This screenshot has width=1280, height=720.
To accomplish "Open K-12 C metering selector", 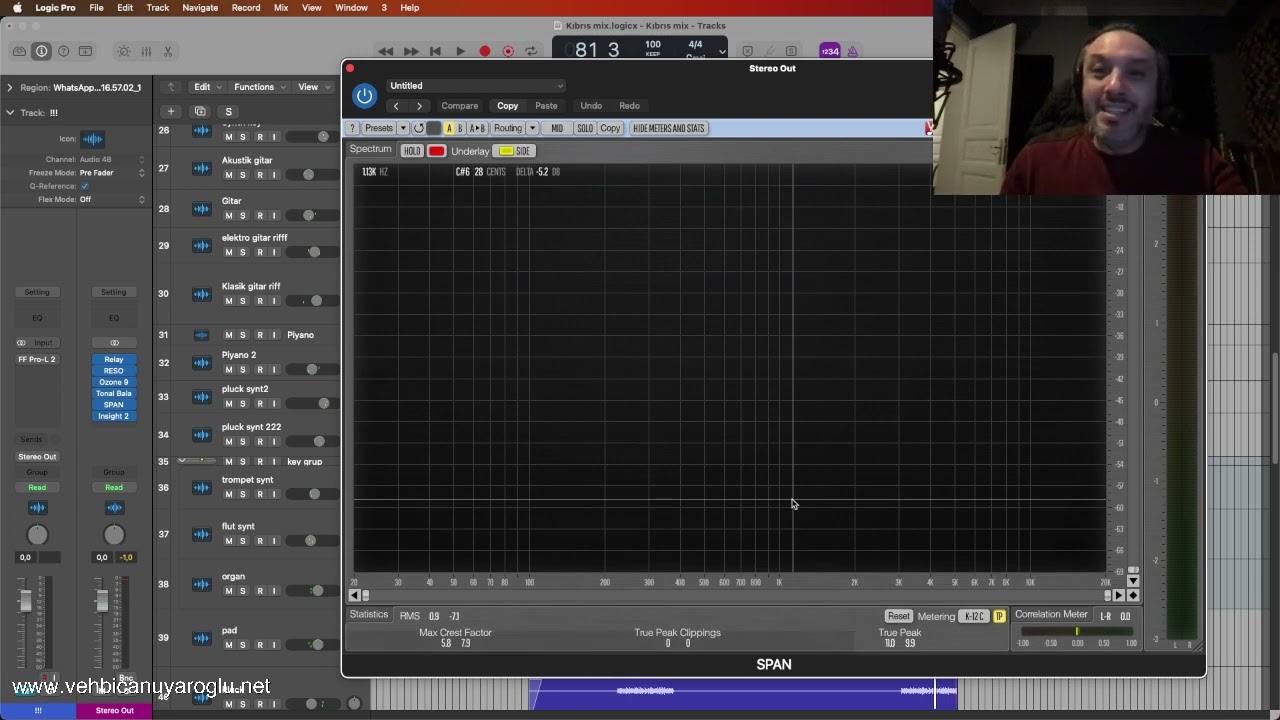I will pyautogui.click(x=974, y=616).
